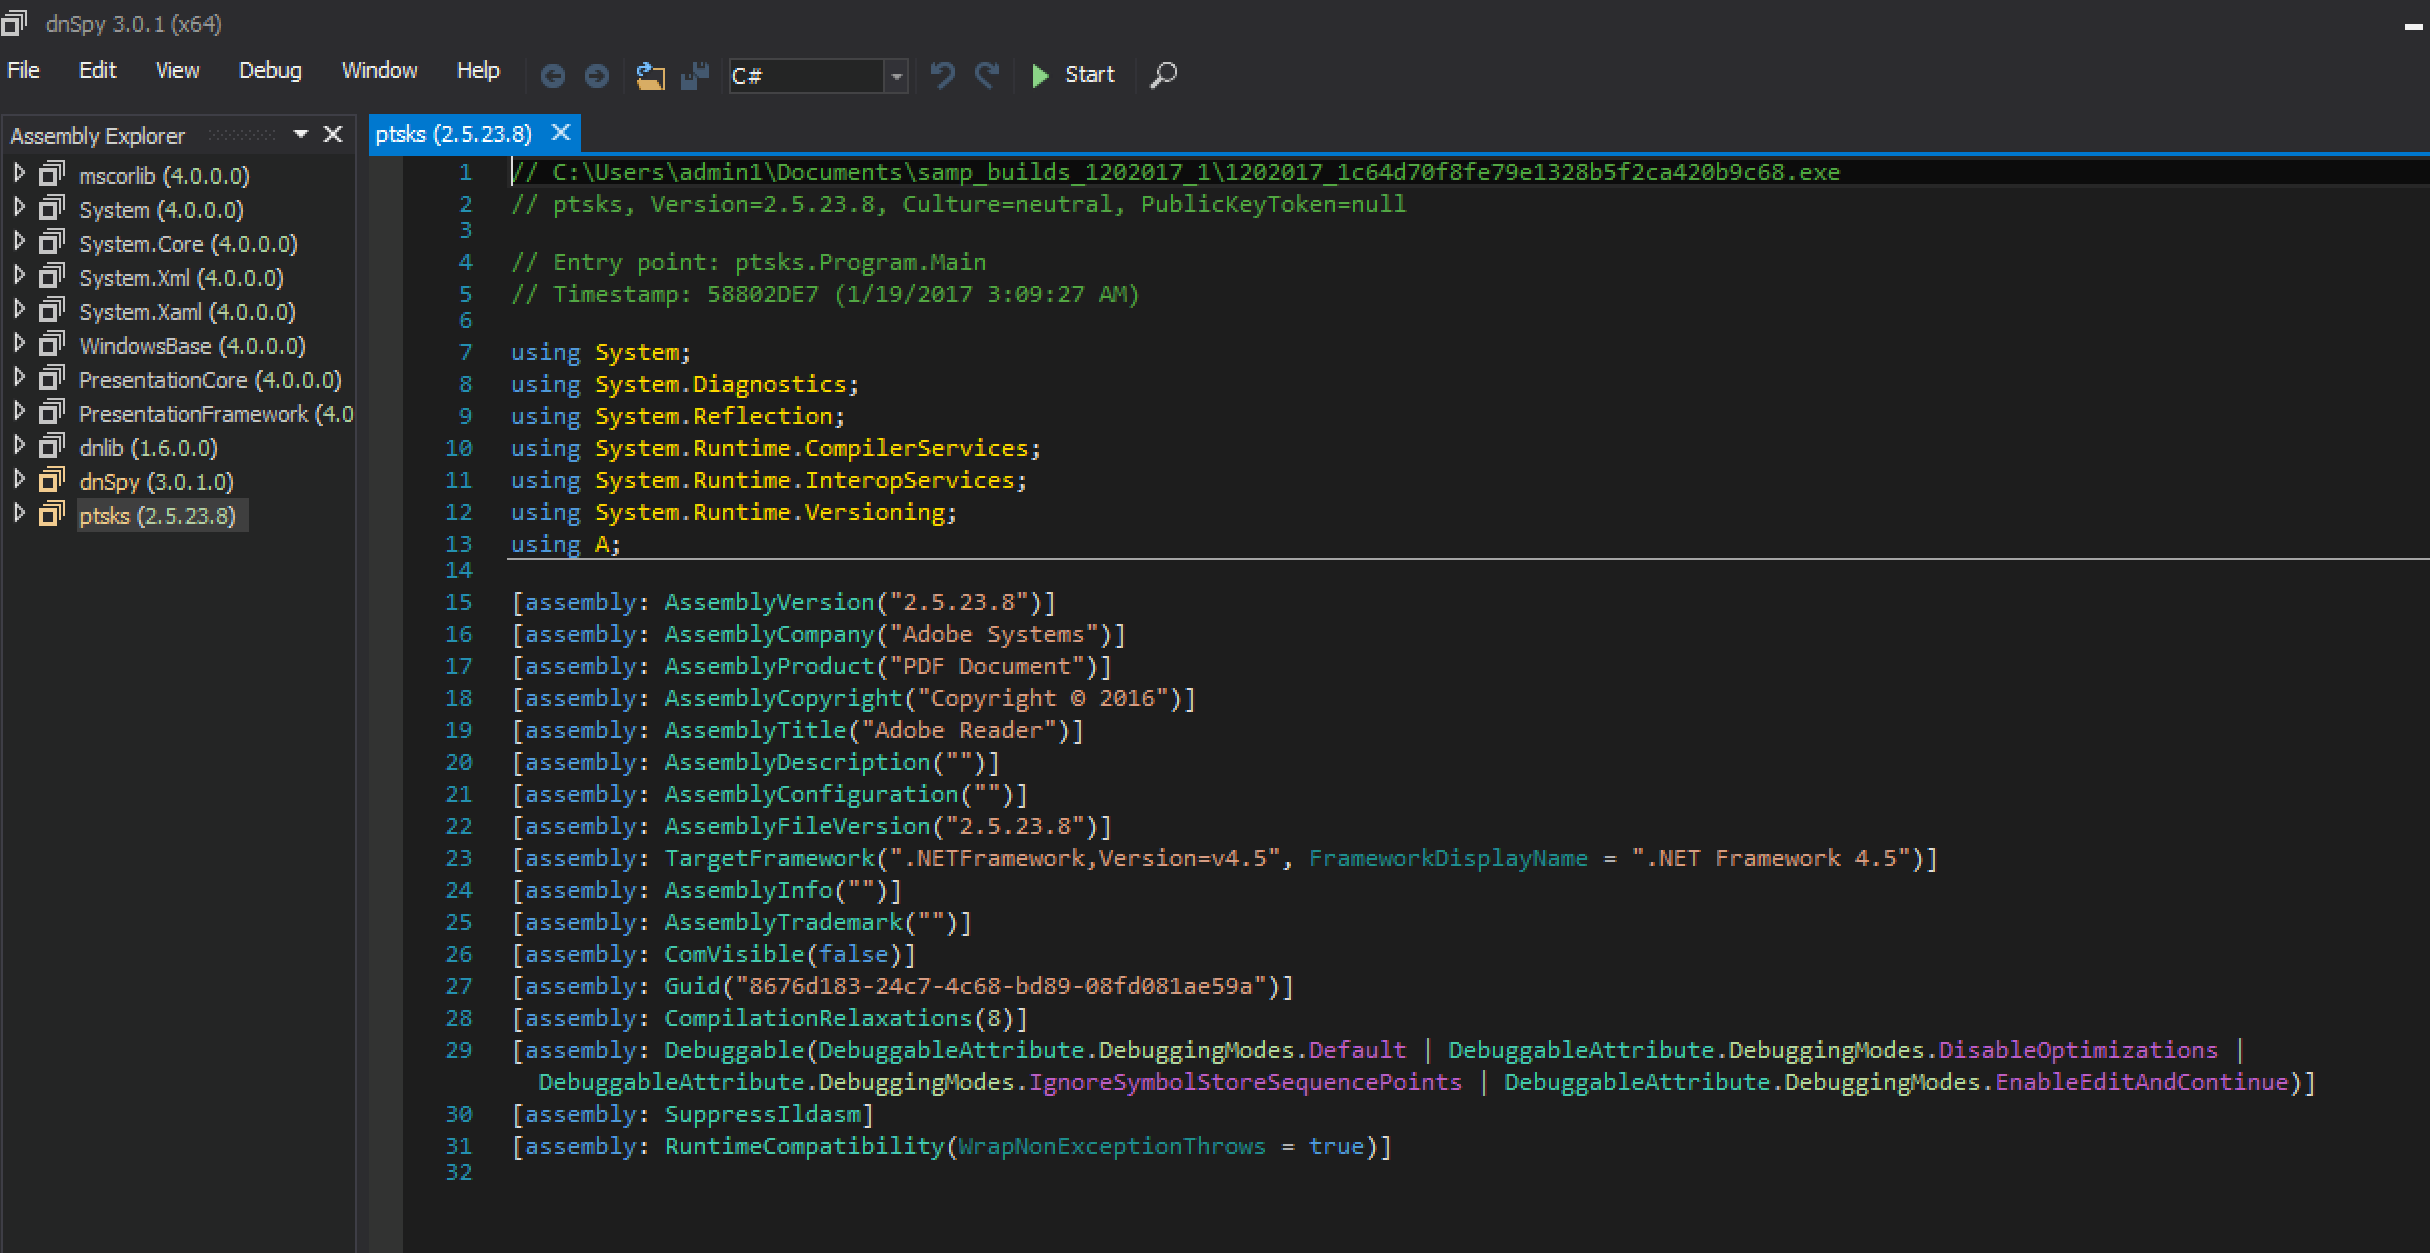Open the search magnifier icon
The height and width of the screenshot is (1253, 2430).
click(1163, 75)
